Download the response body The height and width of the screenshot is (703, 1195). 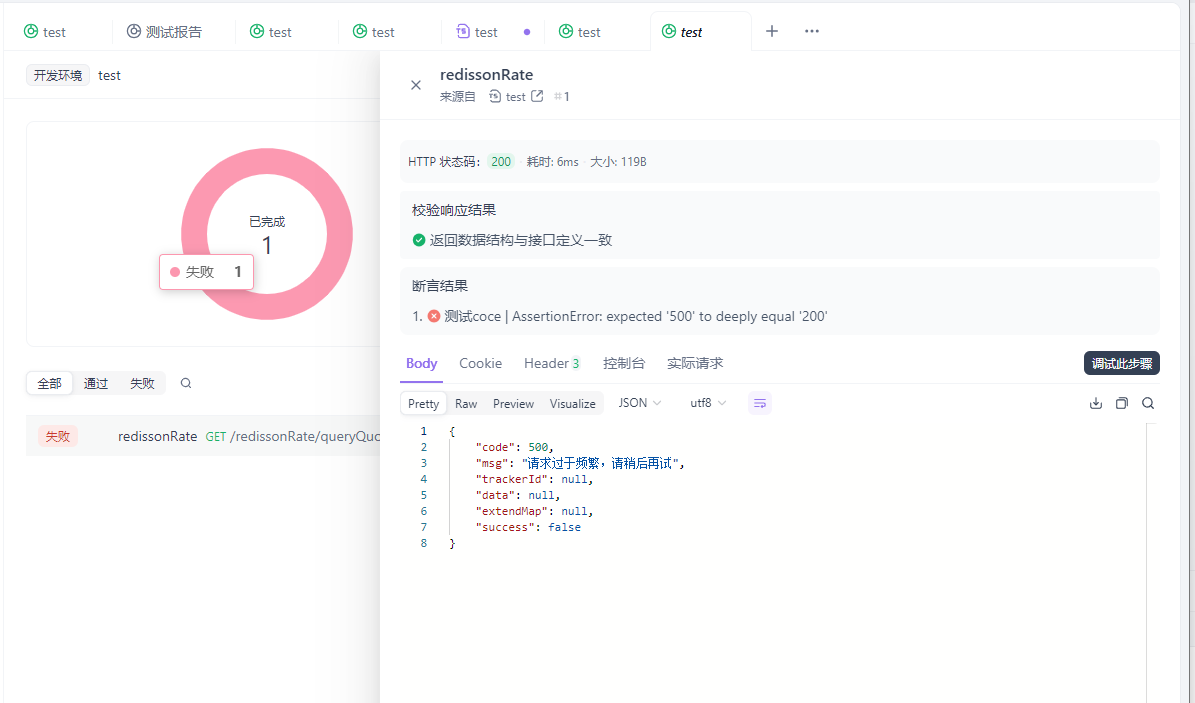click(x=1095, y=402)
